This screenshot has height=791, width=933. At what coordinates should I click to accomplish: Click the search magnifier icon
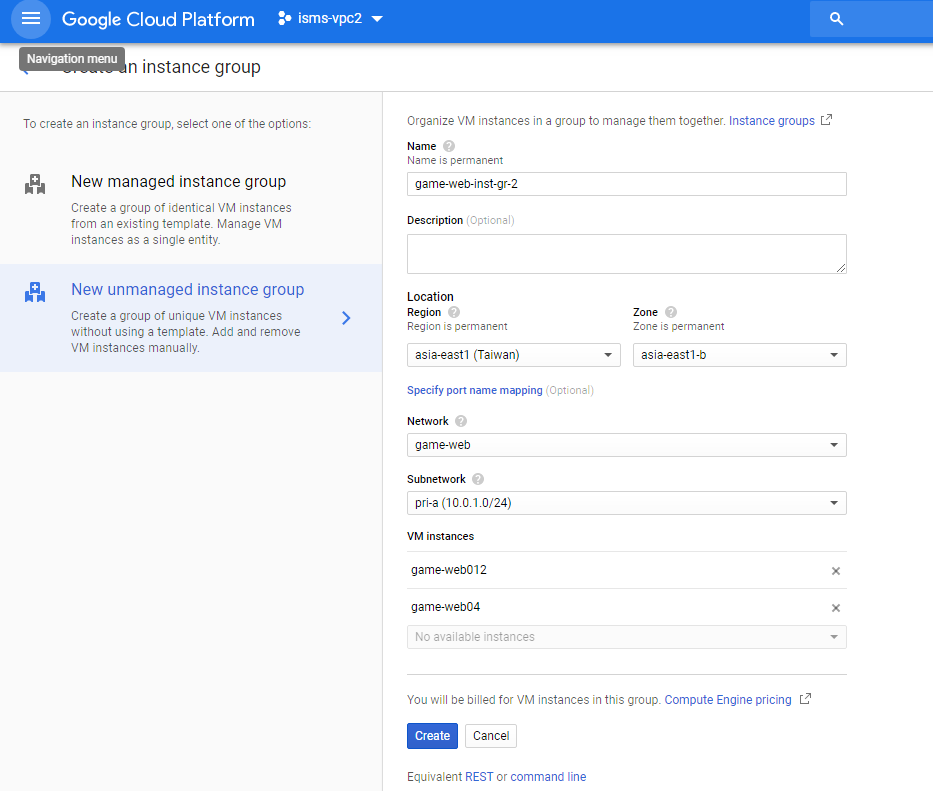click(837, 19)
